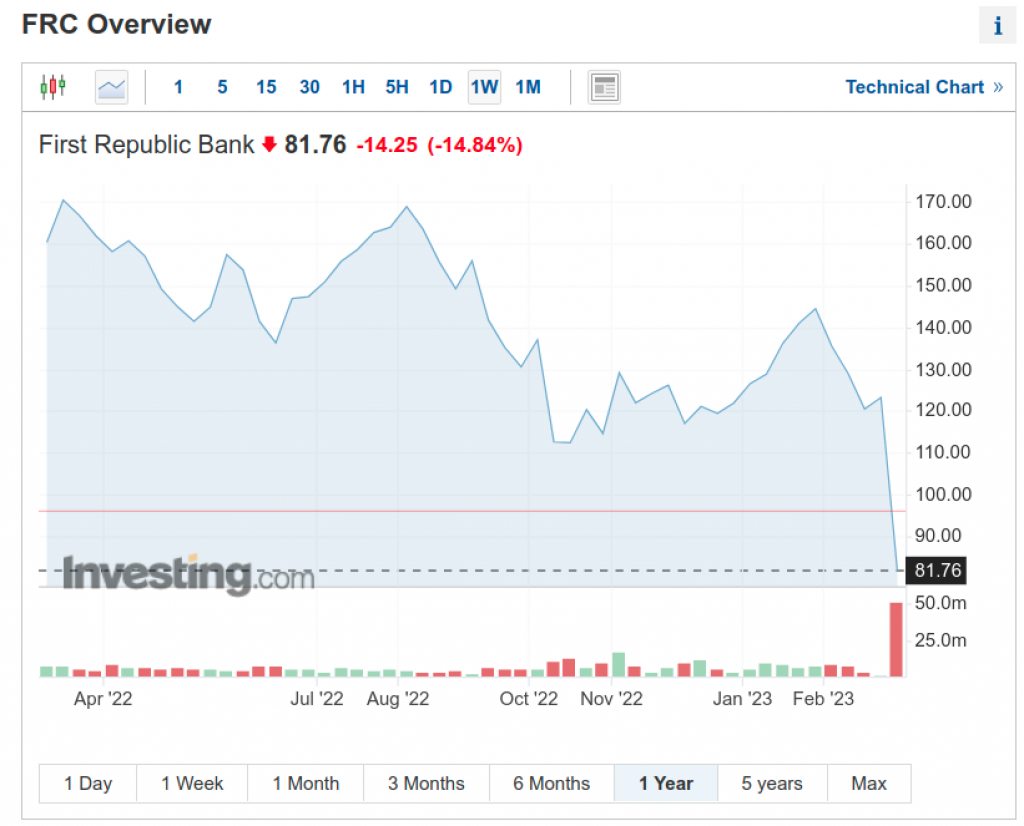
Task: Click the black 81.76 price axis label
Action: [x=936, y=570]
